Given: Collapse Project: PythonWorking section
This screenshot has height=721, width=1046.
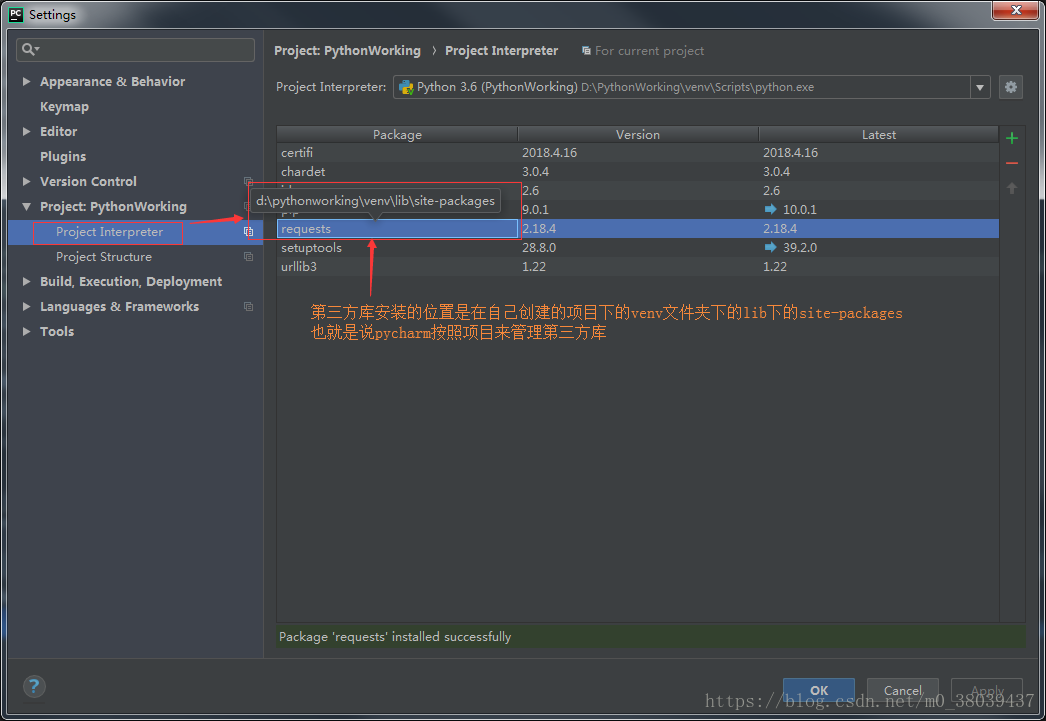Looking at the screenshot, I should (27, 207).
